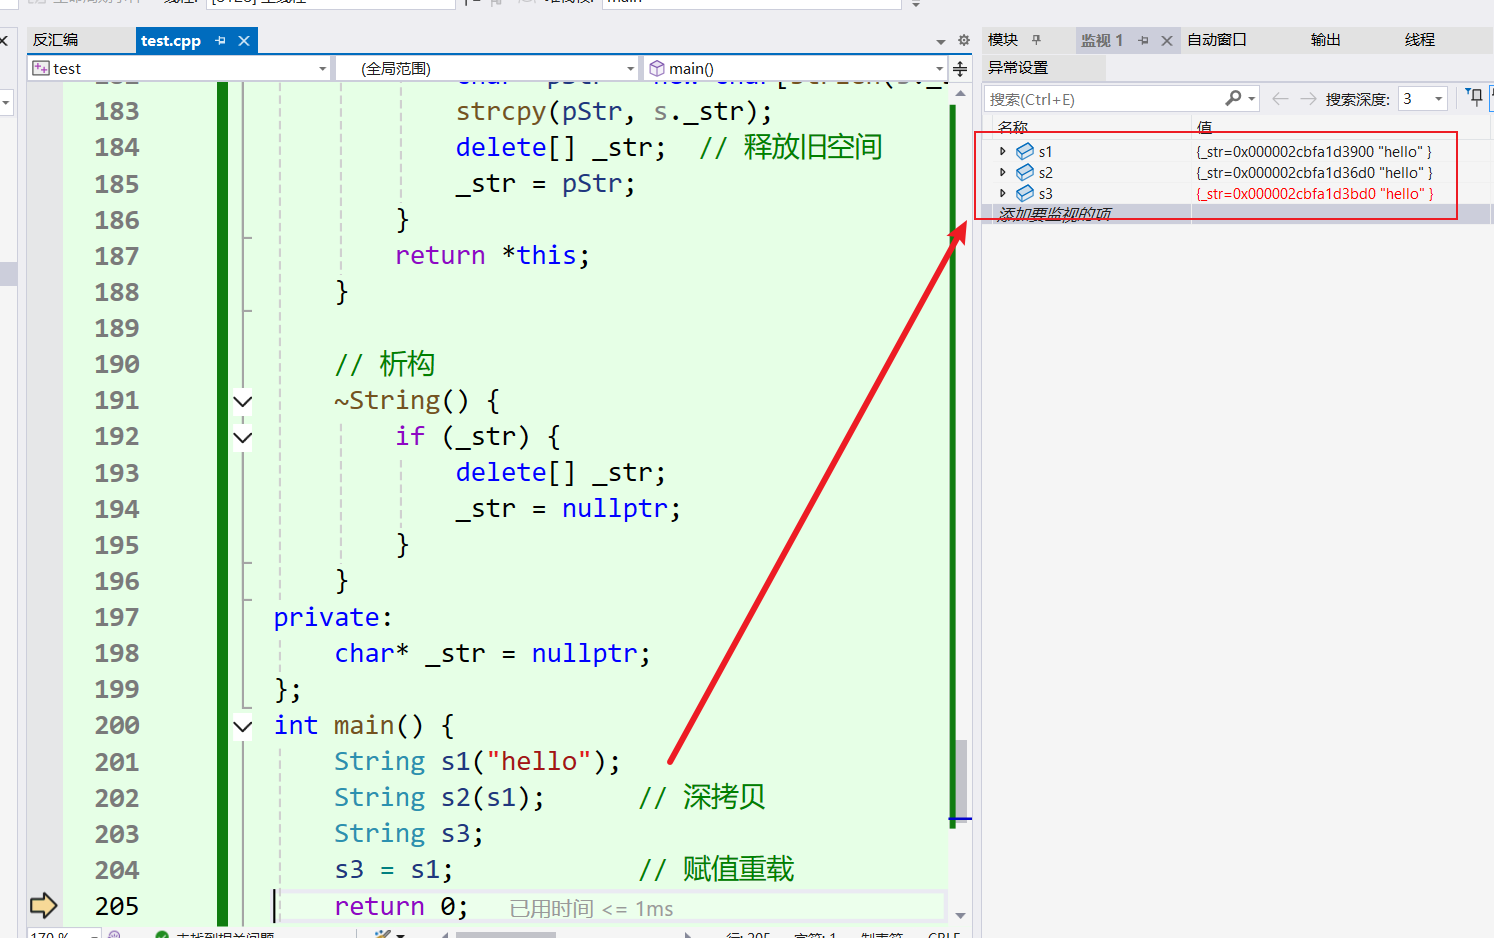The width and height of the screenshot is (1494, 938).
Task: Open the 异常设置 exception settings tab
Action: (x=1018, y=68)
